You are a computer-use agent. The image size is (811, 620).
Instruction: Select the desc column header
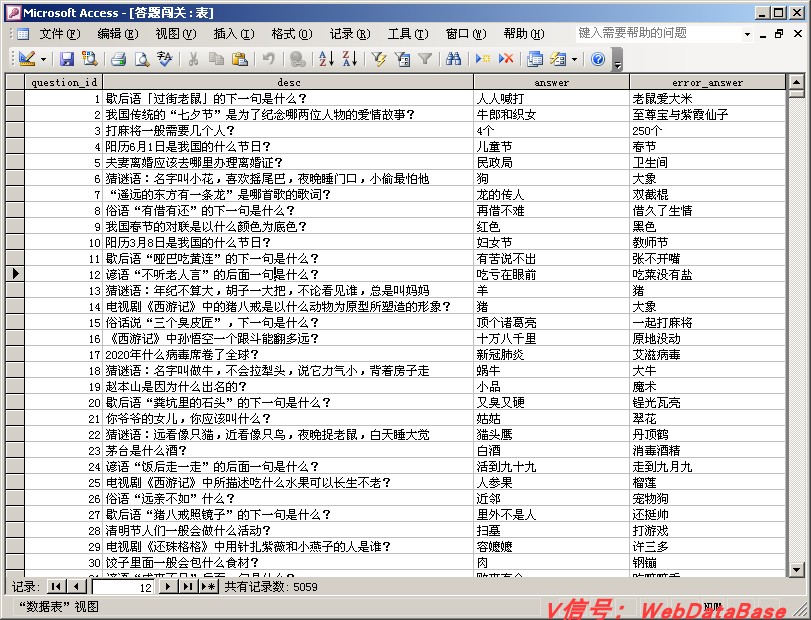coord(288,82)
